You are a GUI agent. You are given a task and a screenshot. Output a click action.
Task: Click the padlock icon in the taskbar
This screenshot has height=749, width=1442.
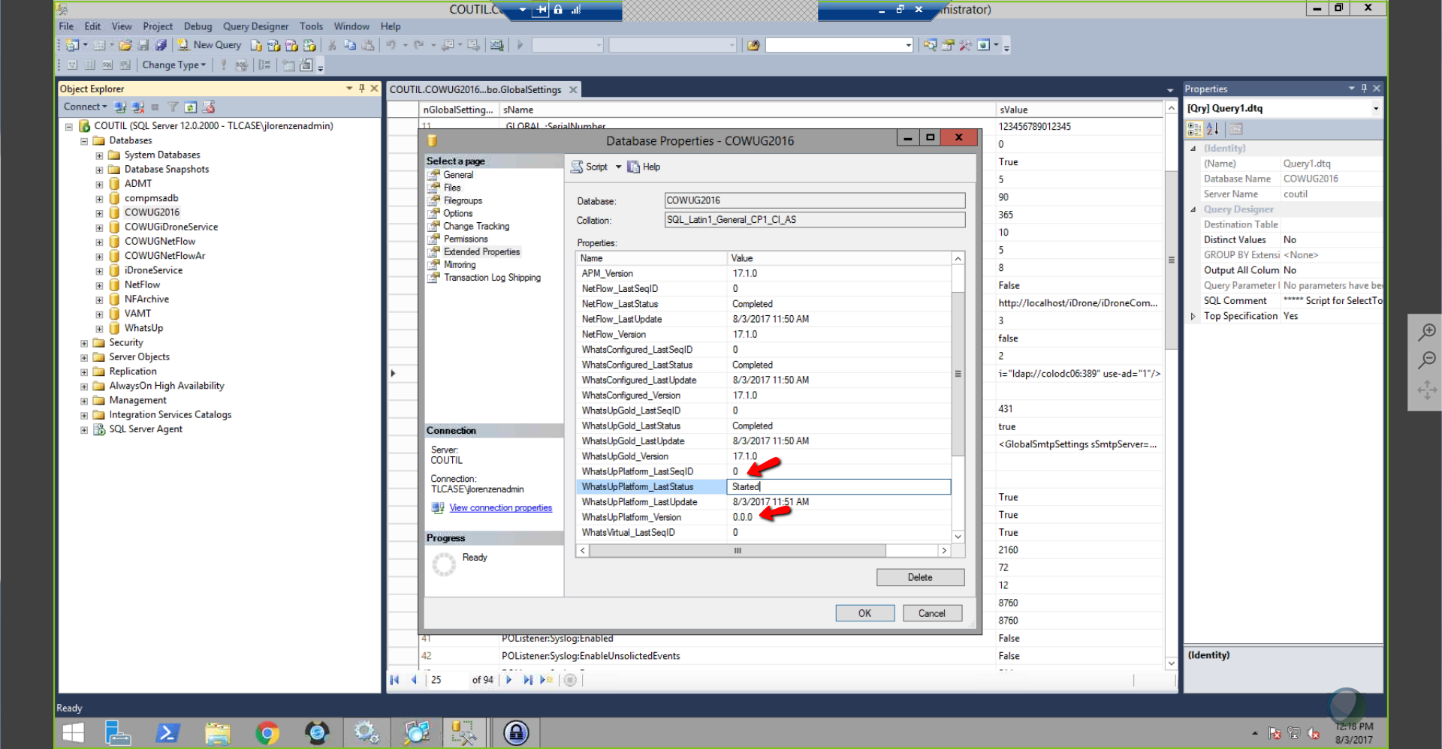(x=516, y=733)
